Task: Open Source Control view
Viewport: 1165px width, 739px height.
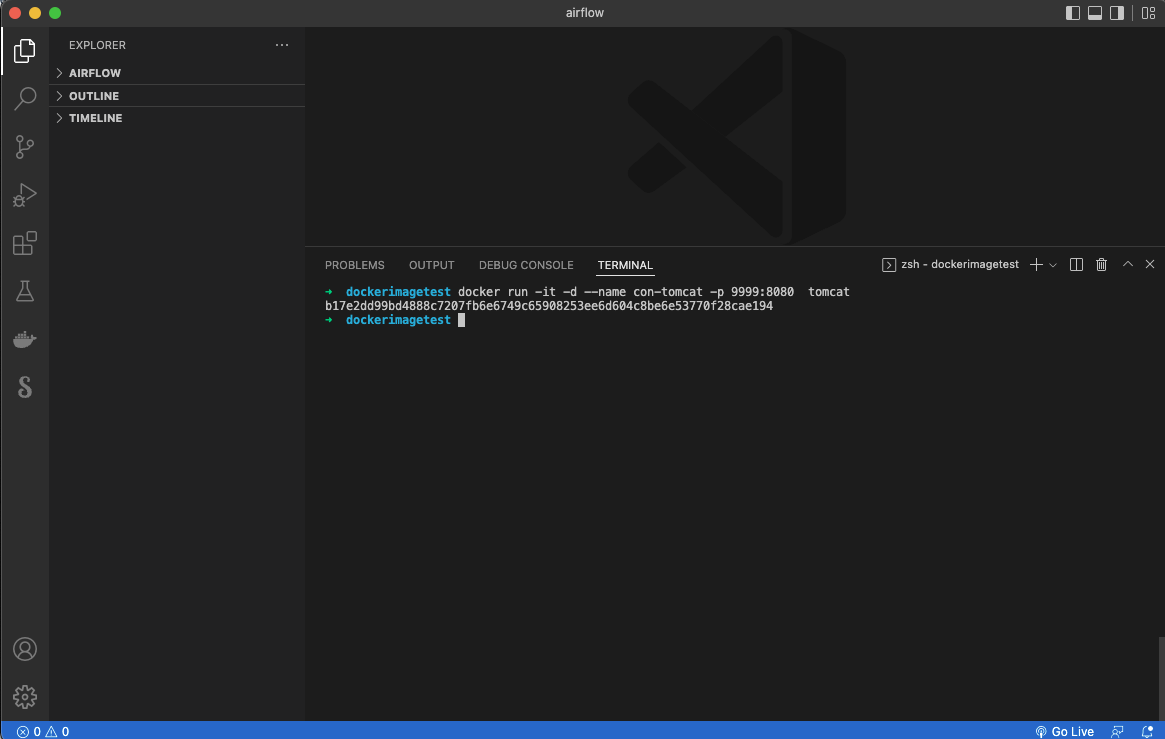Action: pos(25,147)
